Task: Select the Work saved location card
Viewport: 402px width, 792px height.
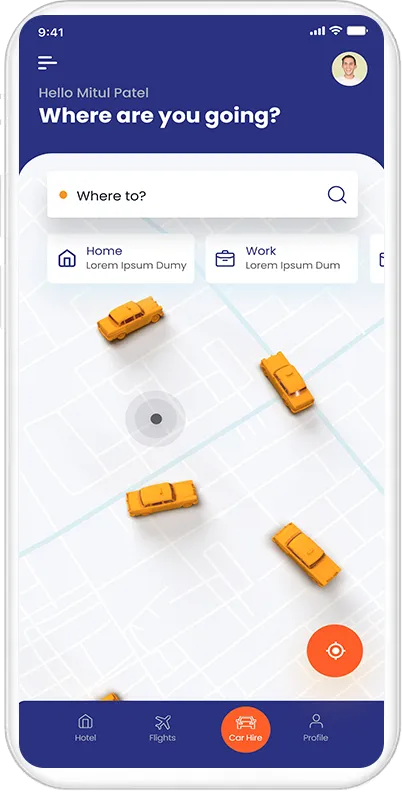Action: (x=282, y=258)
